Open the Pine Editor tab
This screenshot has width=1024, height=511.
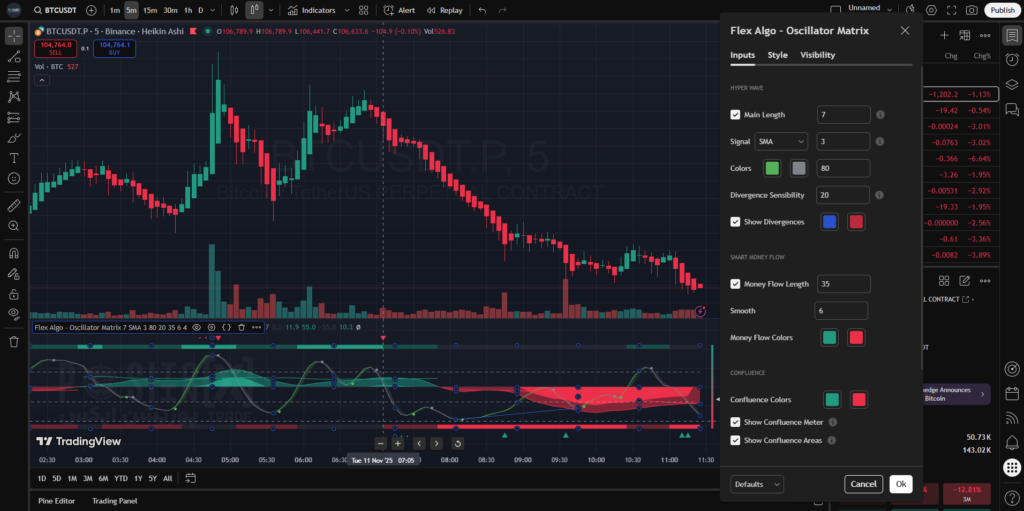tap(57, 501)
